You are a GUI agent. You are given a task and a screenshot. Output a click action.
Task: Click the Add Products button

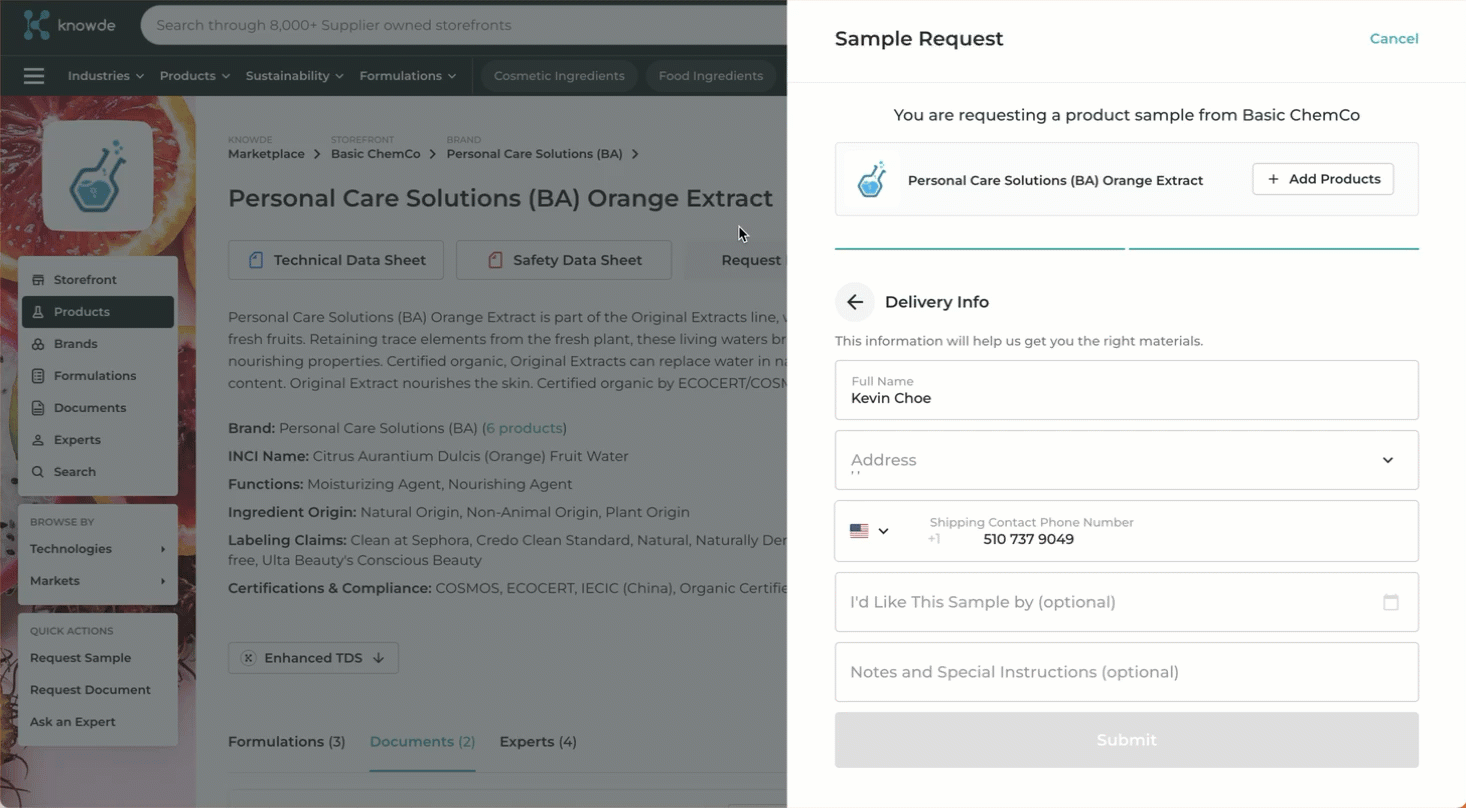1322,179
